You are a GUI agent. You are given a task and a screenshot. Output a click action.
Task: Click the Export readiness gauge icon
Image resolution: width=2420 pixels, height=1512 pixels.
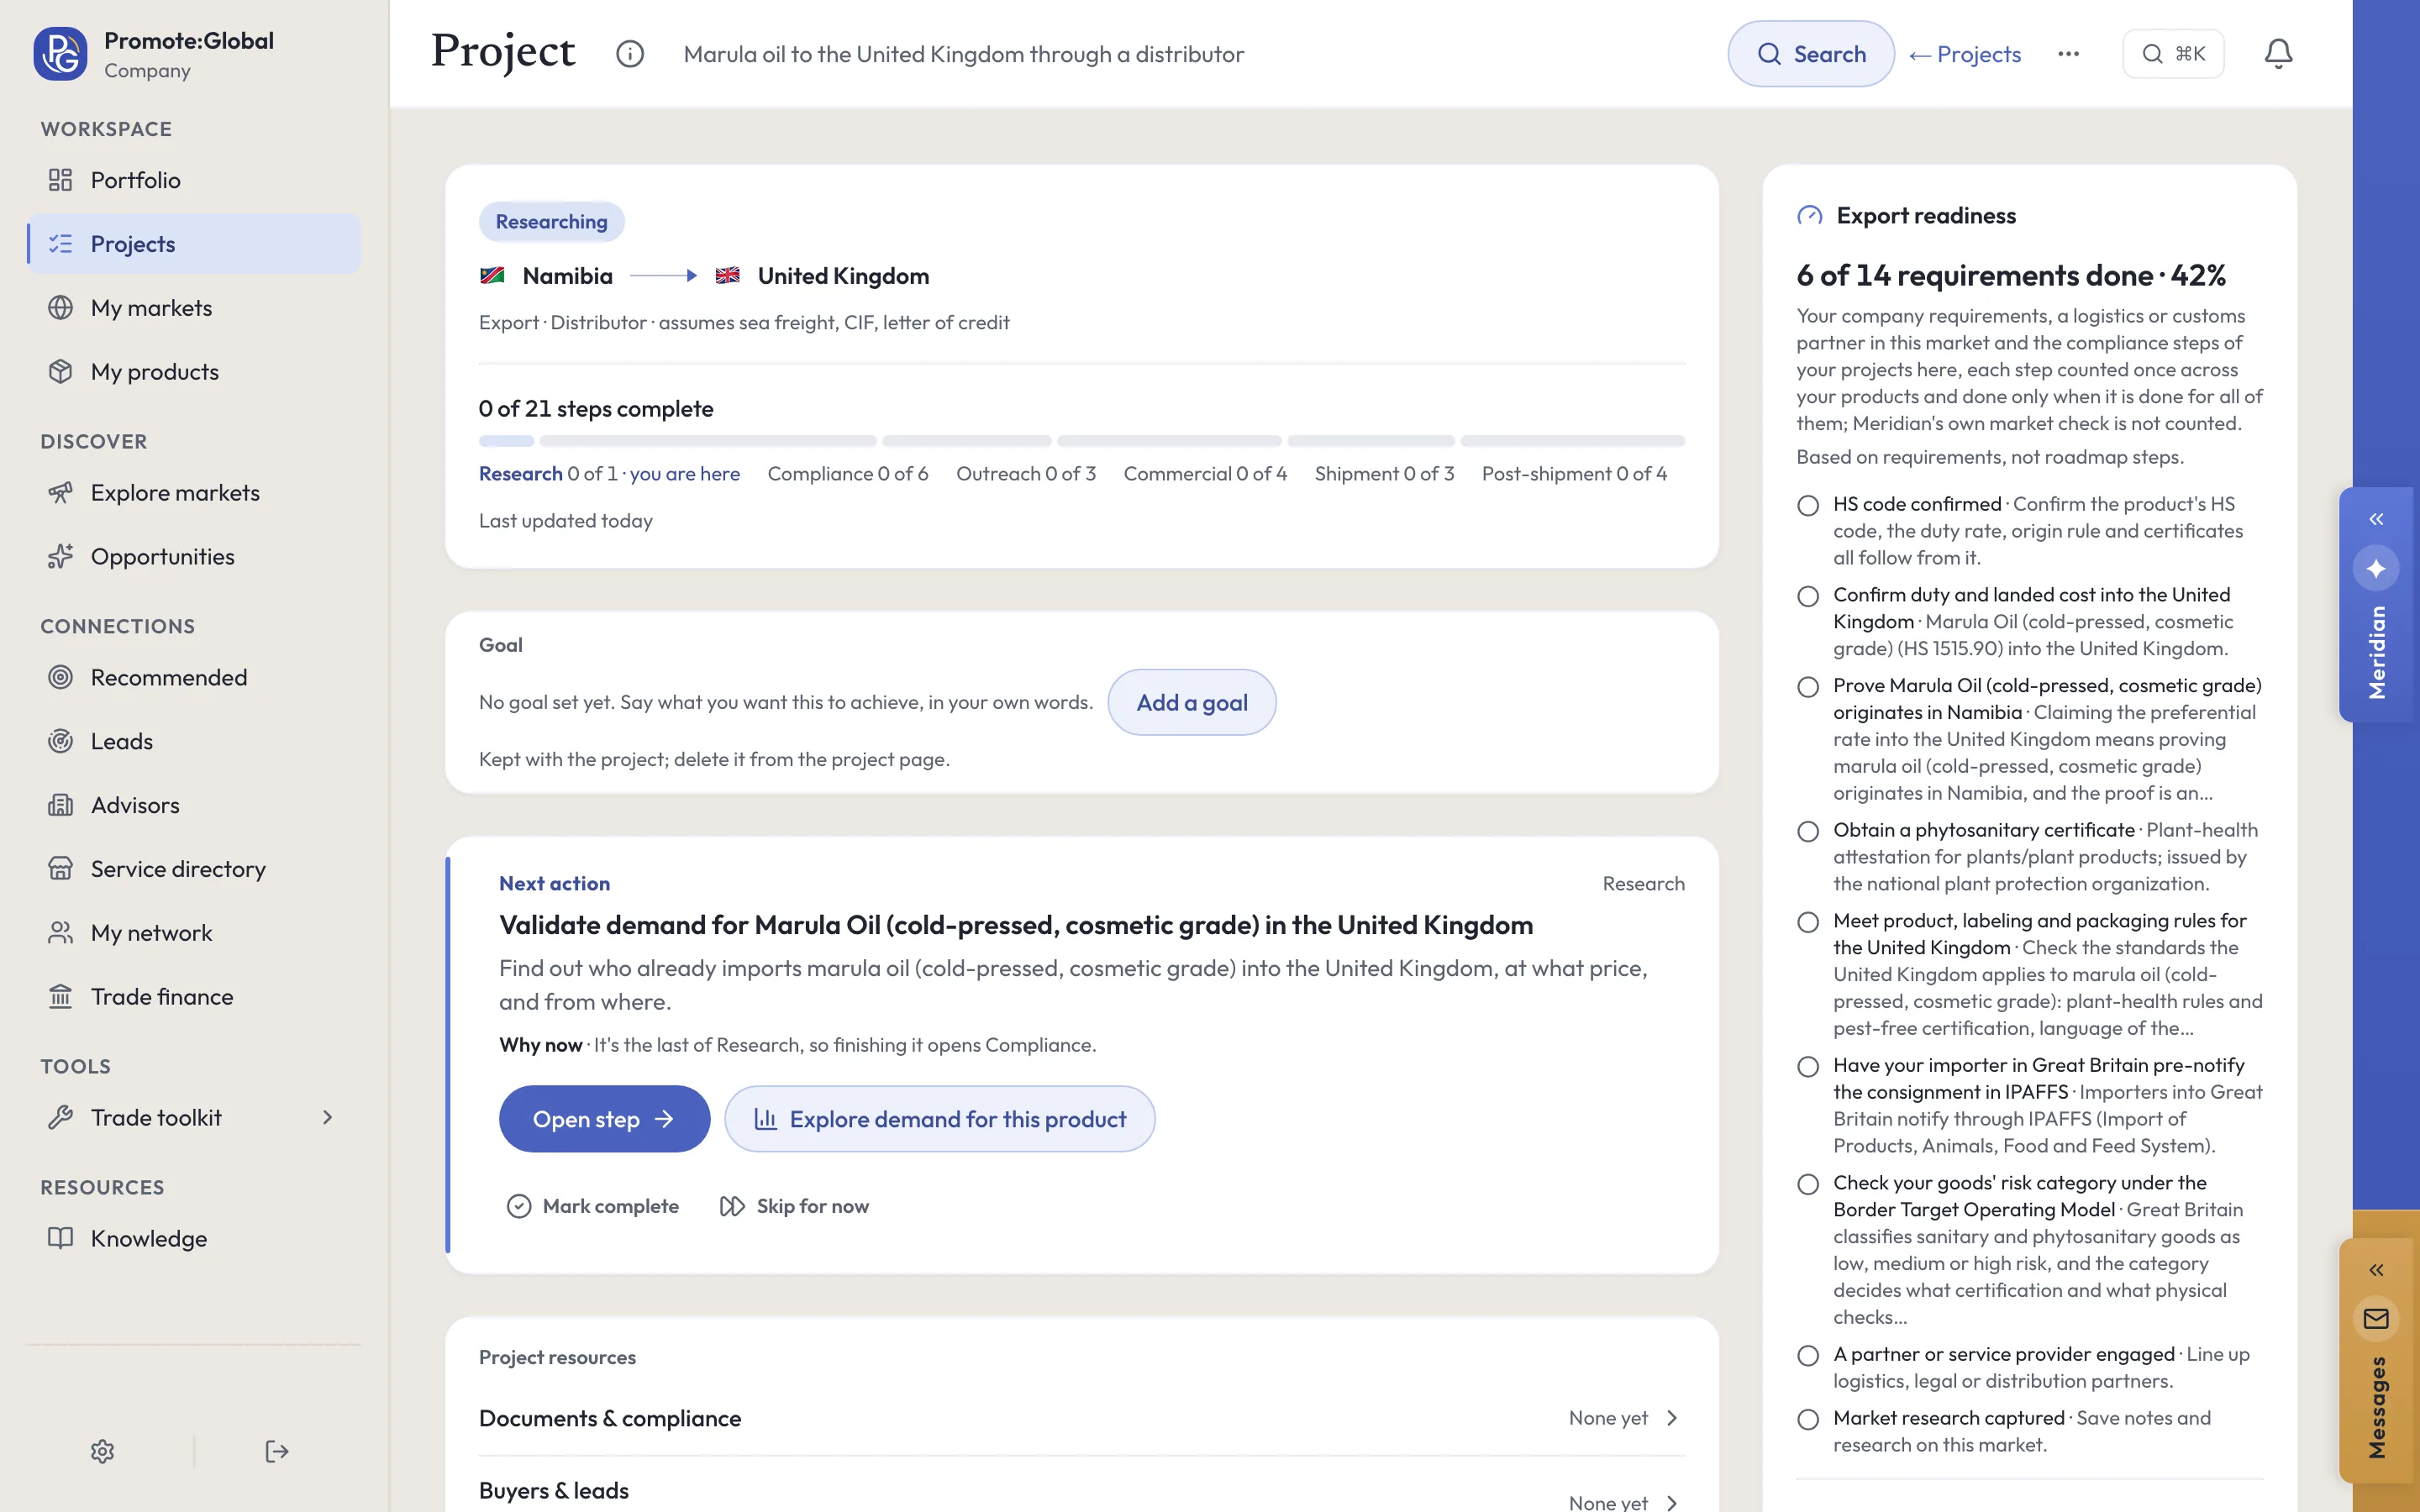(x=1809, y=216)
